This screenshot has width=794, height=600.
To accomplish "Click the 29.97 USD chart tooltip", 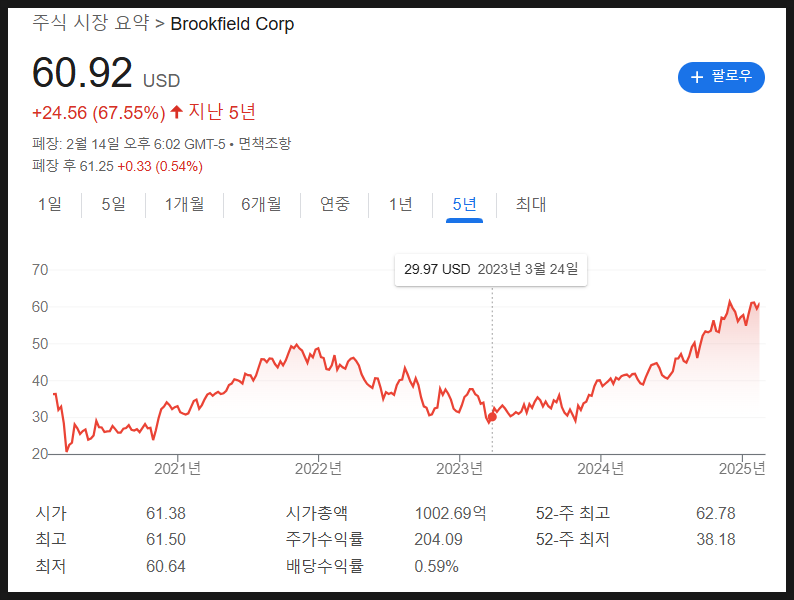I will click(491, 269).
